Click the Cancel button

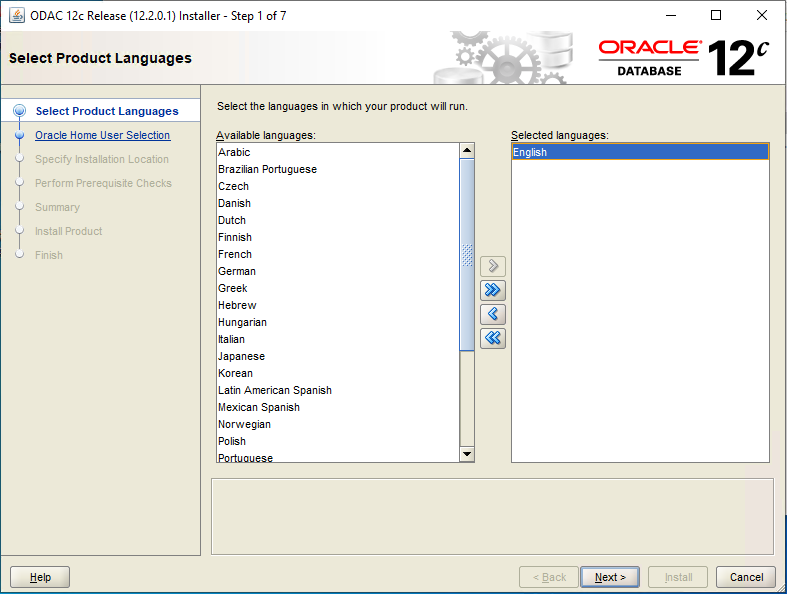pyautogui.click(x=746, y=577)
